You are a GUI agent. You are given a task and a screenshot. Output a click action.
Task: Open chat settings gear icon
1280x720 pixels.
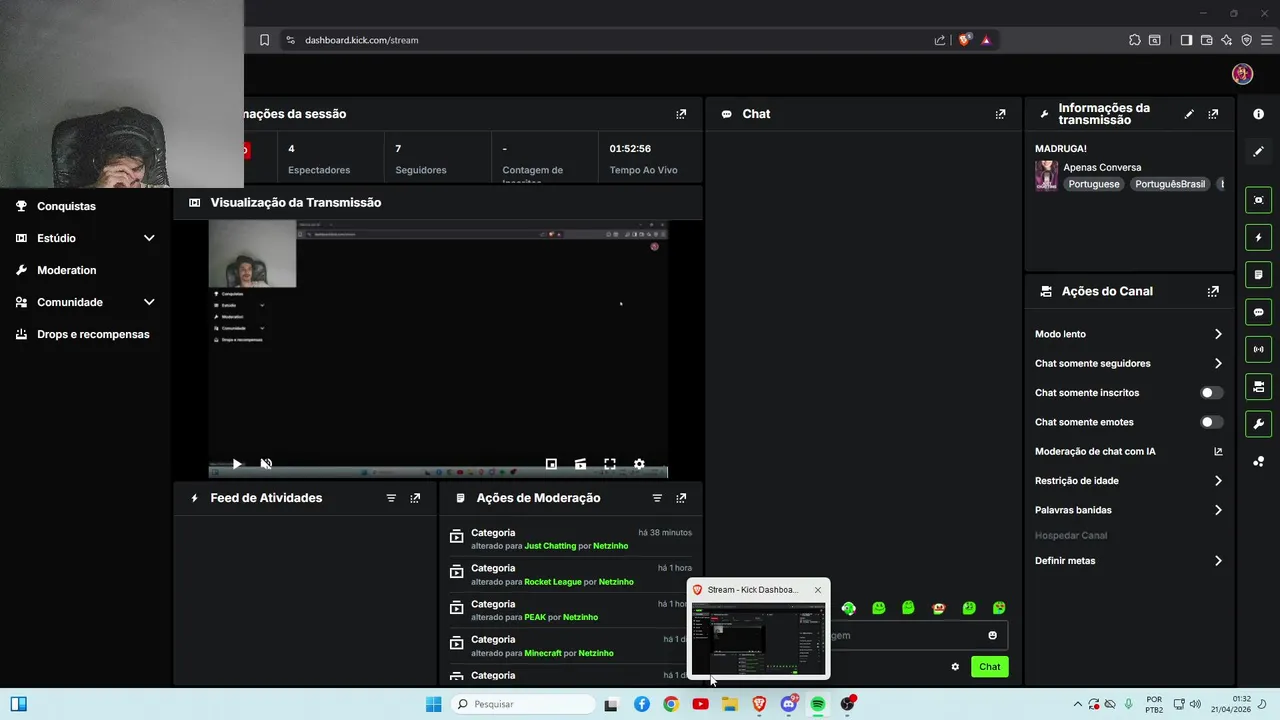[955, 667]
